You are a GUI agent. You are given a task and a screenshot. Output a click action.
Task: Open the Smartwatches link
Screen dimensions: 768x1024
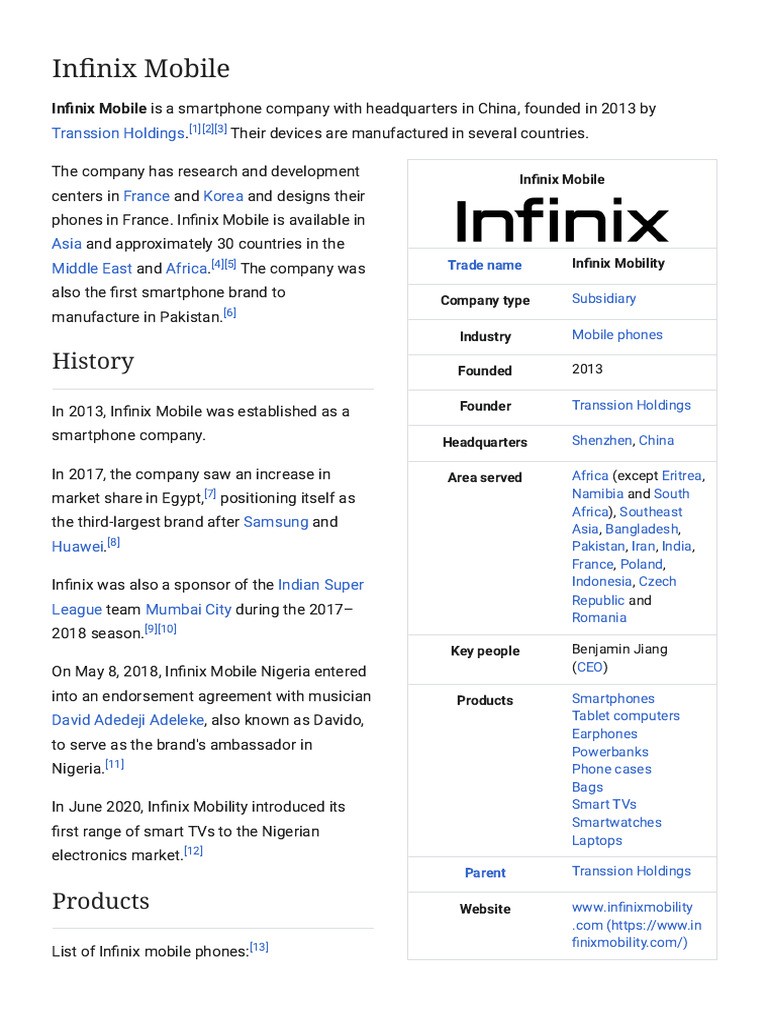tap(616, 823)
